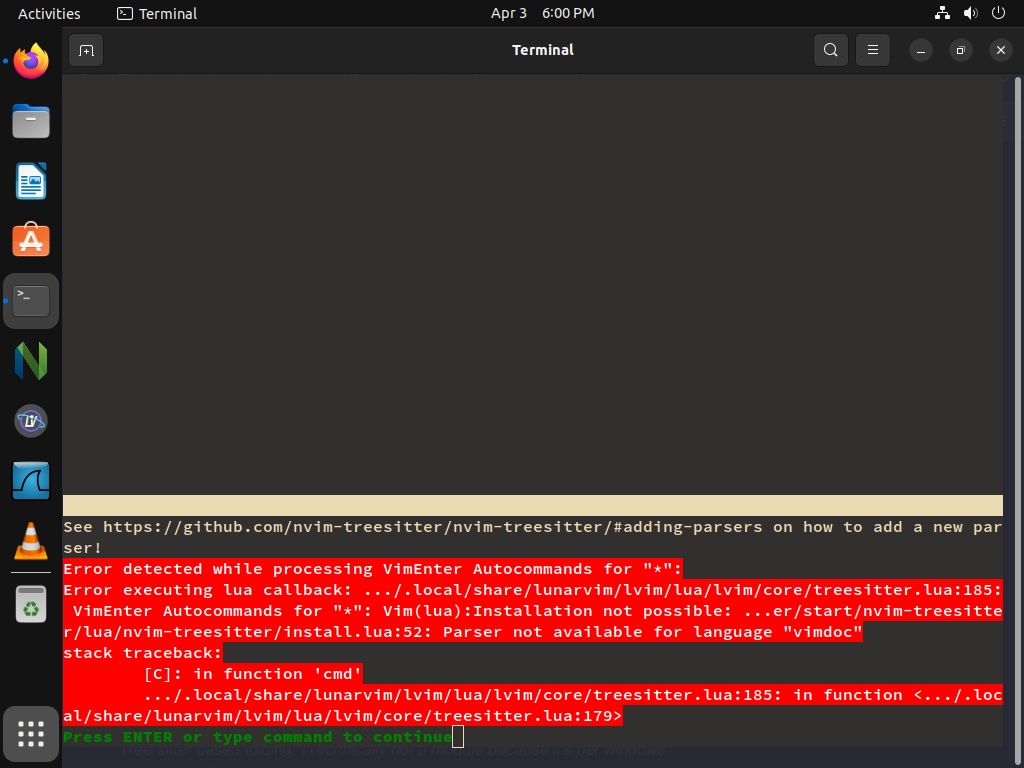Launch LibreOffice Writer from dock
The image size is (1024, 768).
pyautogui.click(x=31, y=181)
